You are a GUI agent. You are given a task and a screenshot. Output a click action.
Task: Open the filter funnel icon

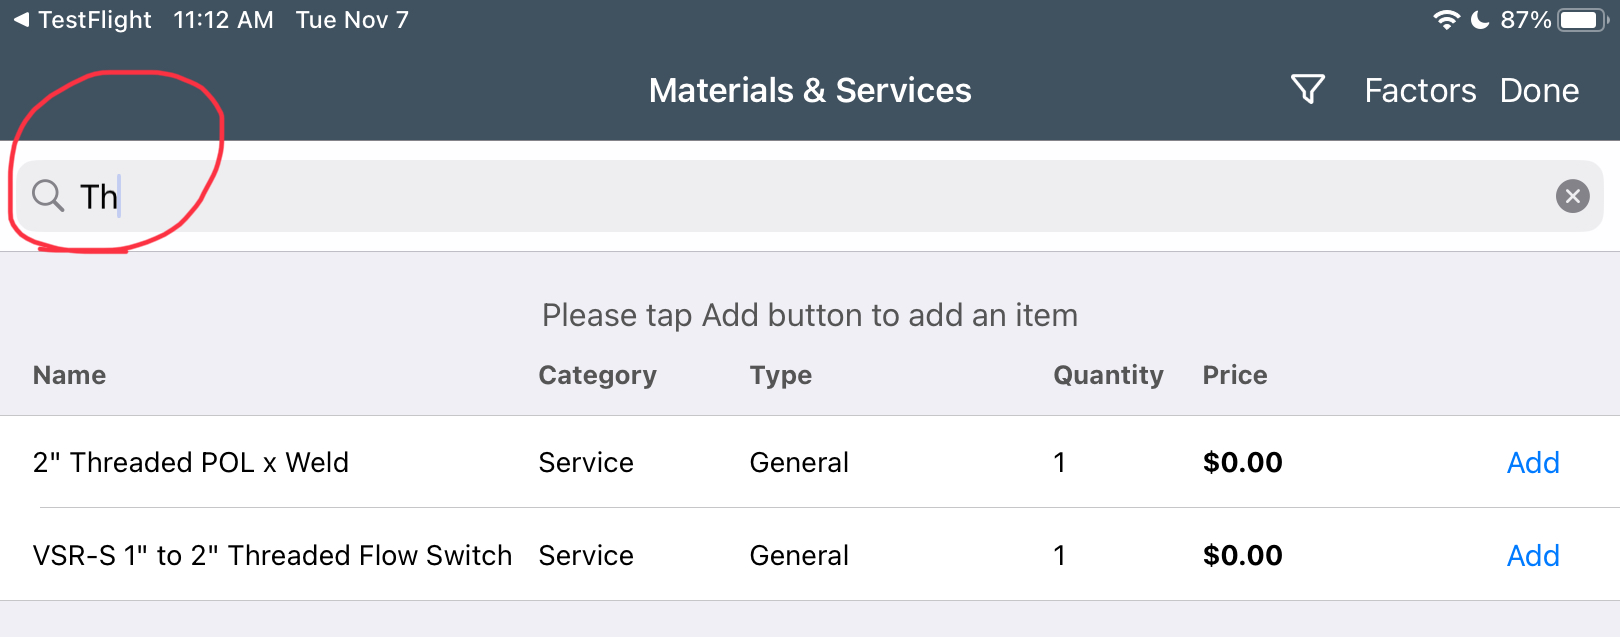click(1307, 90)
